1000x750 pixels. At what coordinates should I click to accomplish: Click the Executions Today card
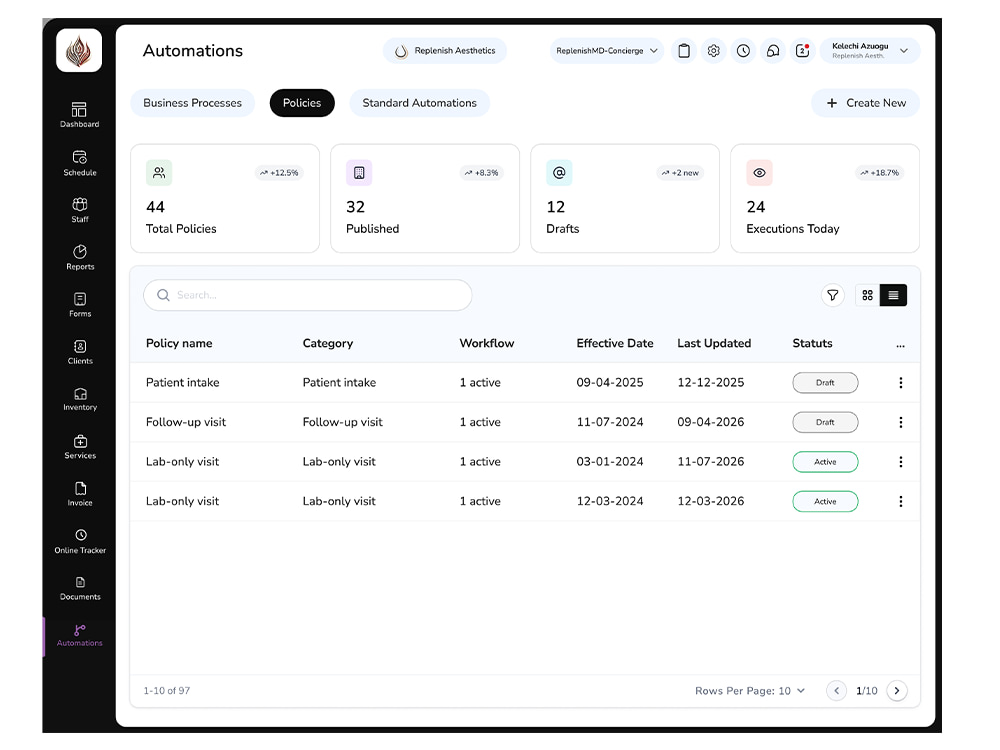[825, 198]
